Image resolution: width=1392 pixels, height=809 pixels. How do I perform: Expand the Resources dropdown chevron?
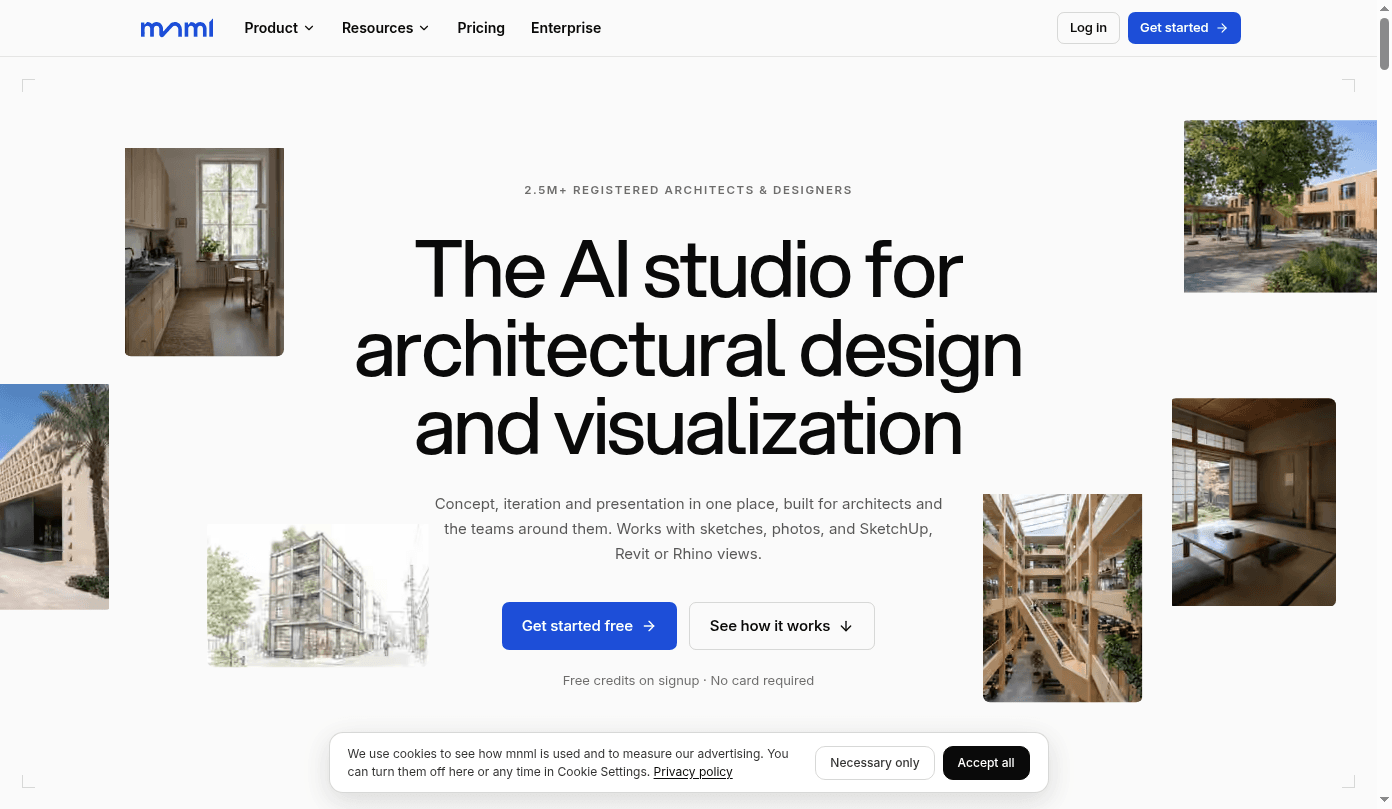(424, 28)
